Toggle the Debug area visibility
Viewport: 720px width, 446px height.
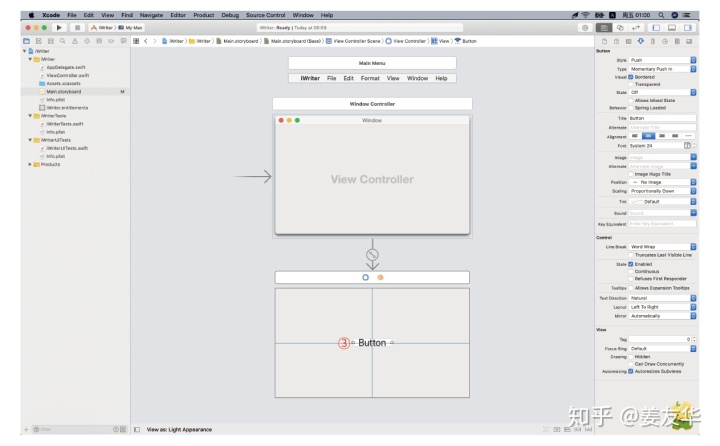pyautogui.click(x=672, y=28)
